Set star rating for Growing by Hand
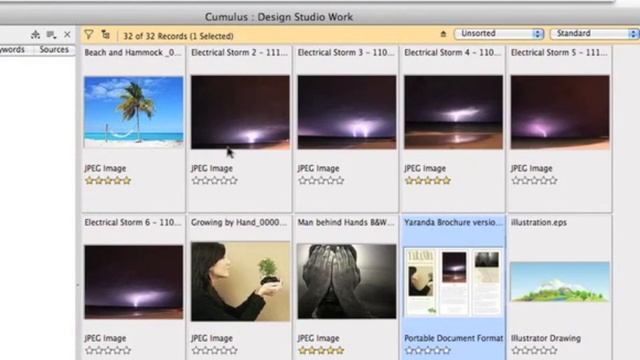The width and height of the screenshot is (640, 360). [x=215, y=350]
